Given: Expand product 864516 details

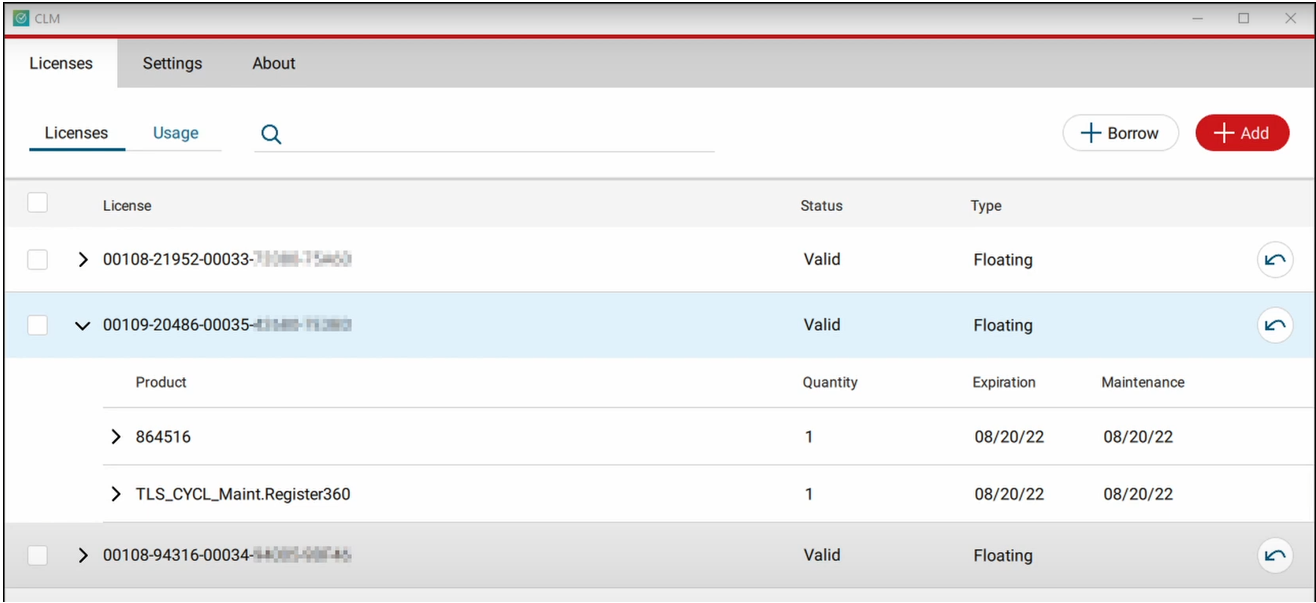Looking at the screenshot, I should (116, 437).
